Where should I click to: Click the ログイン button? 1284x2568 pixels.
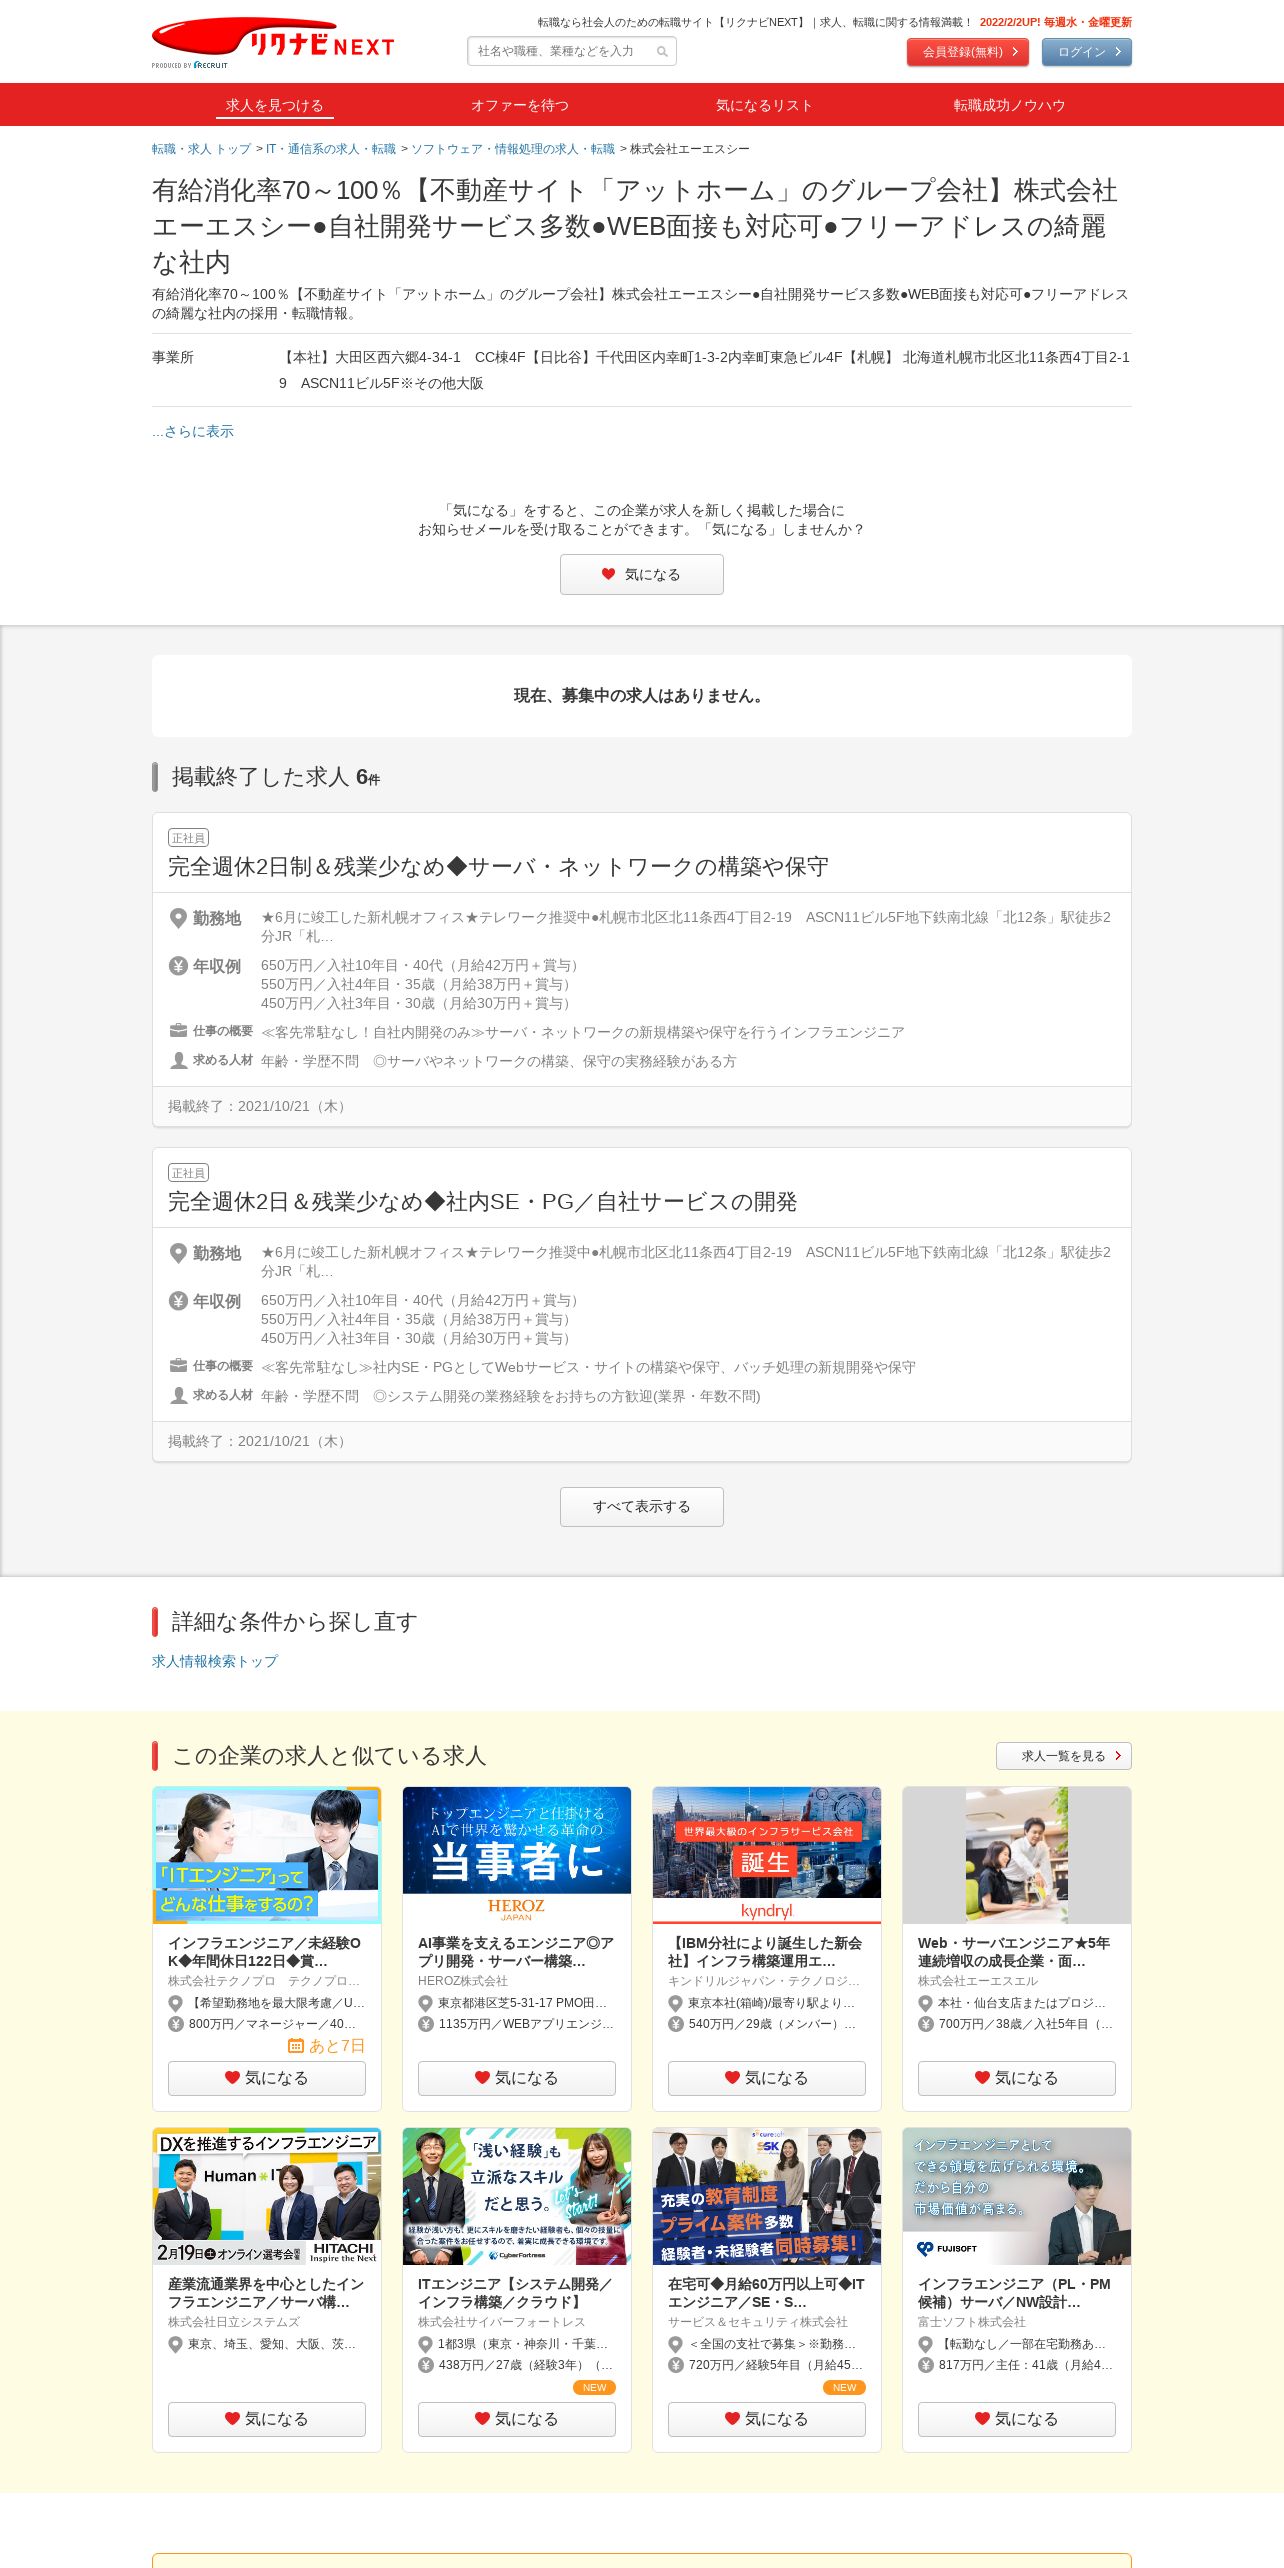(x=1086, y=52)
